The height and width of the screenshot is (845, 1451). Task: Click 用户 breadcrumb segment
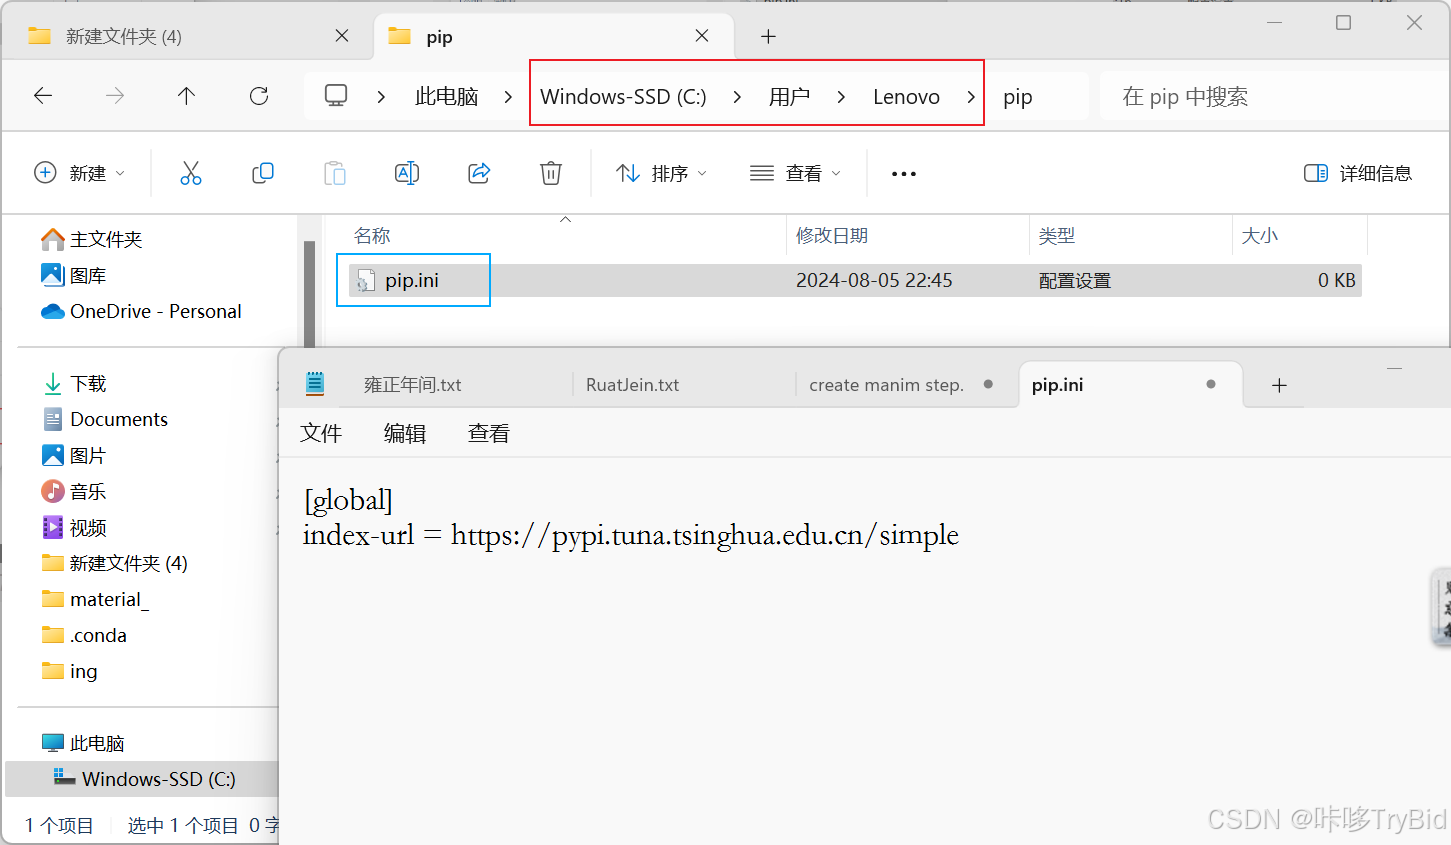(789, 97)
